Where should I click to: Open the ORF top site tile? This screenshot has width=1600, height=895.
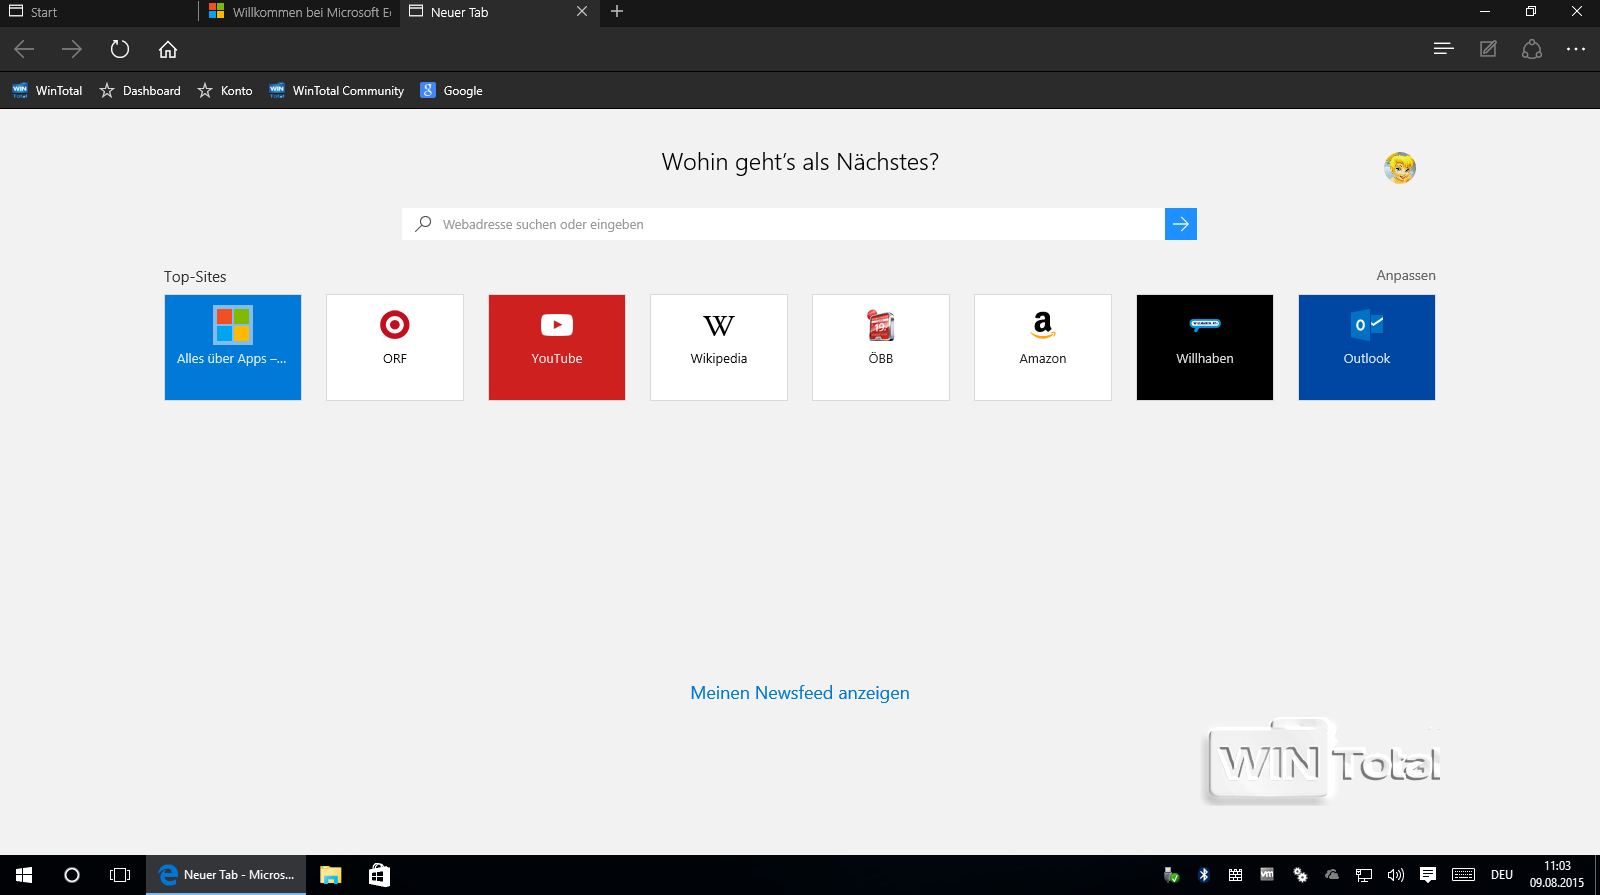[395, 347]
